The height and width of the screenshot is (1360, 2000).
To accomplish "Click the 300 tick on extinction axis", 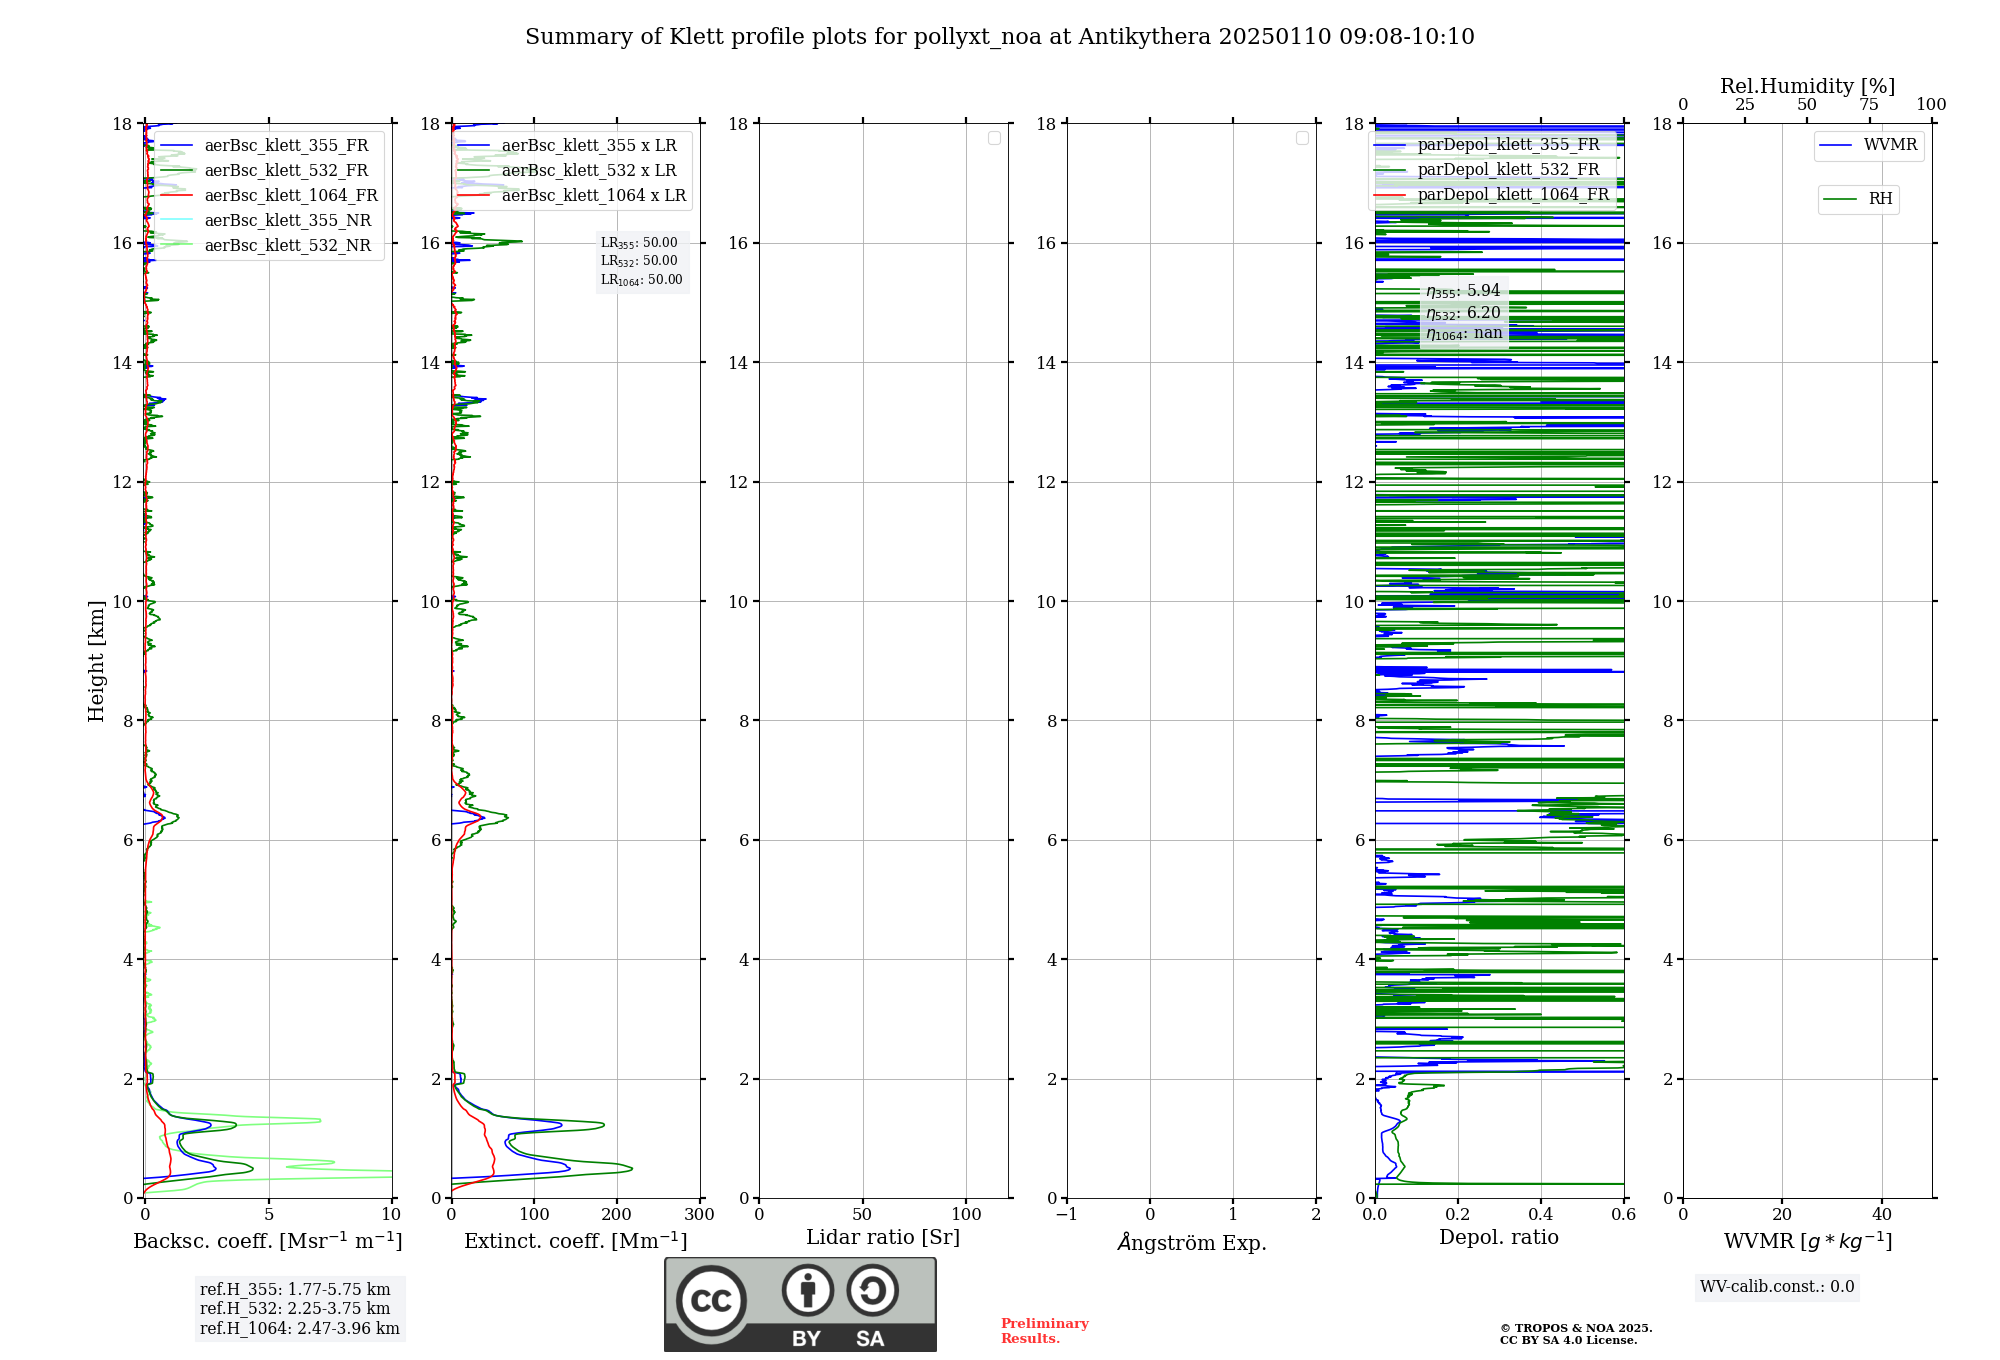I will tap(700, 1215).
